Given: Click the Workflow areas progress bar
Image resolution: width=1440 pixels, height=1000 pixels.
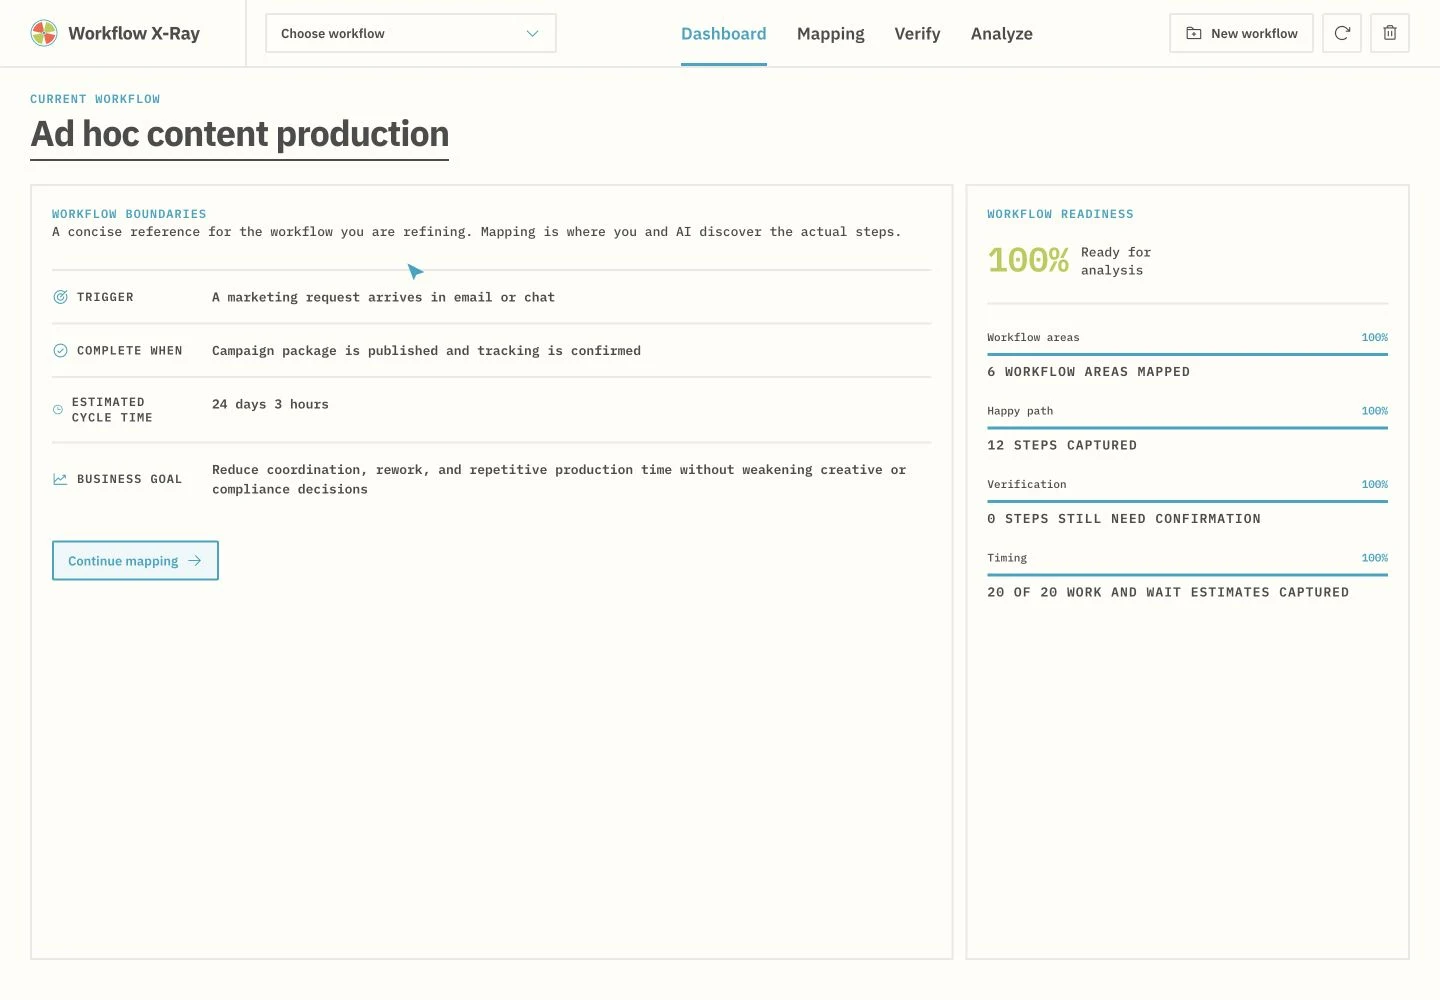Looking at the screenshot, I should pyautogui.click(x=1187, y=354).
